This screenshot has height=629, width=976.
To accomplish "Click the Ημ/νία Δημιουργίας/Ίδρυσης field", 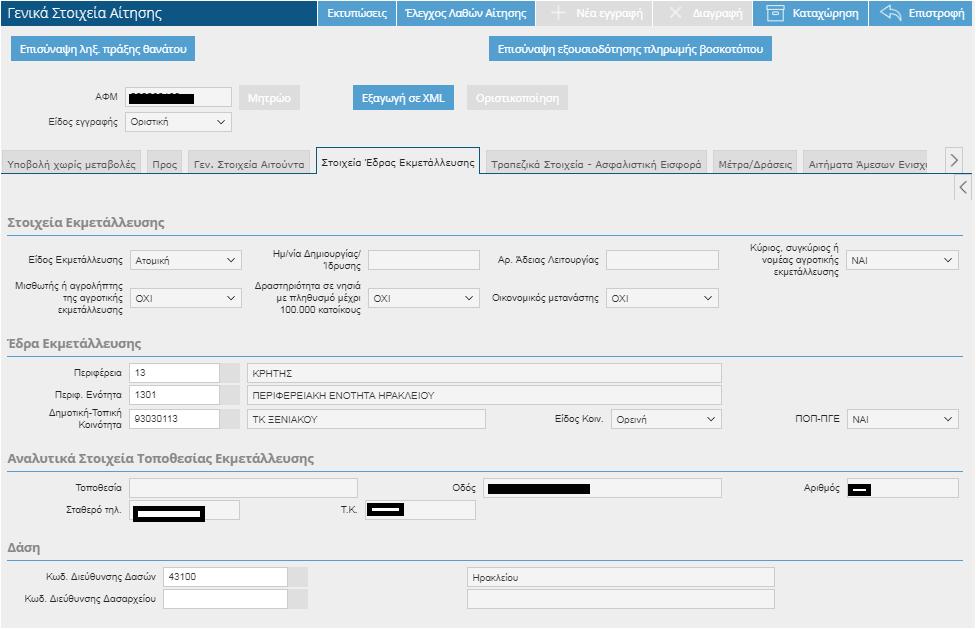I will pos(424,260).
